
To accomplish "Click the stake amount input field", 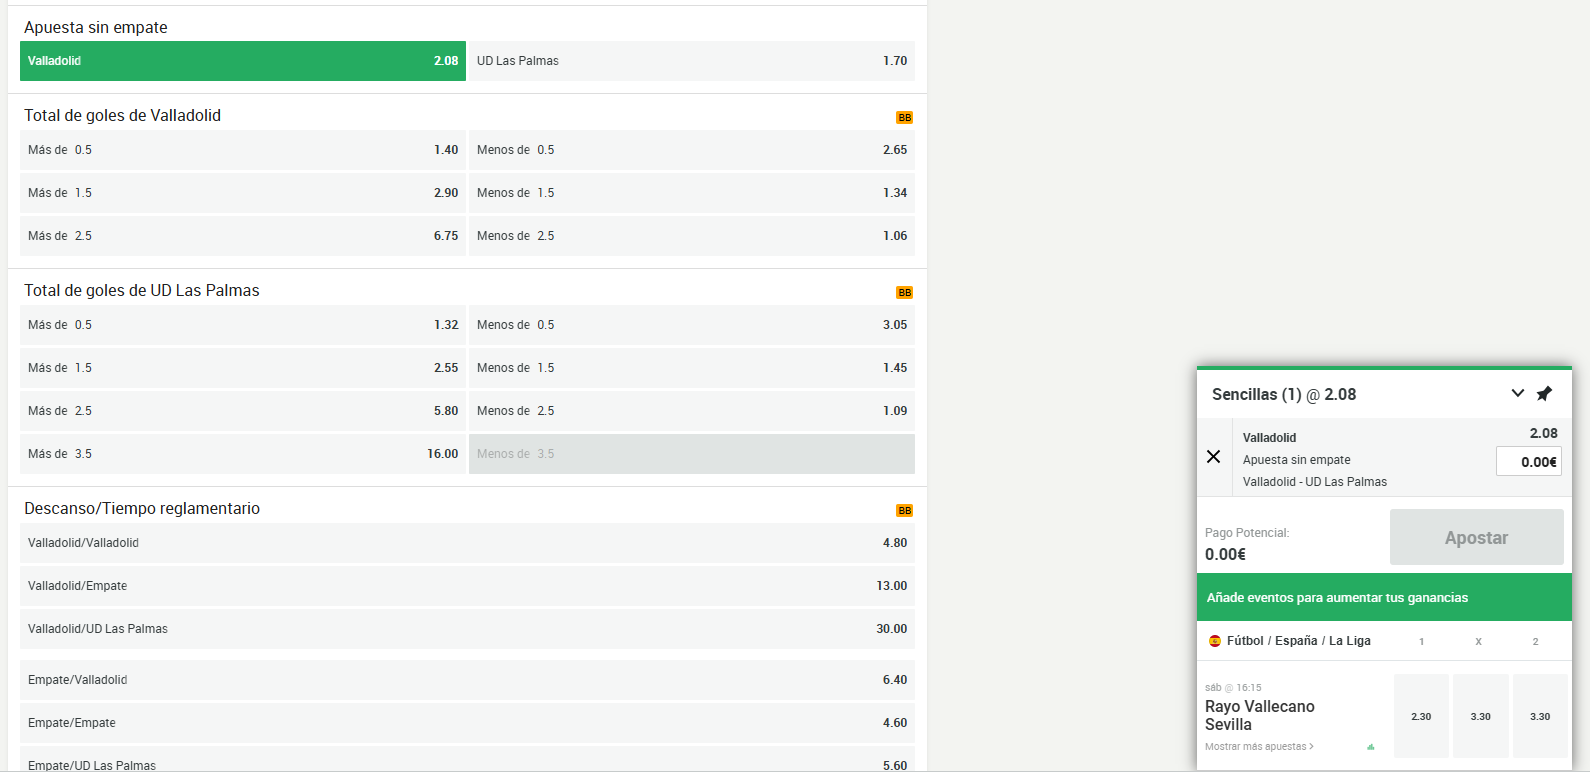I will click(x=1529, y=461).
